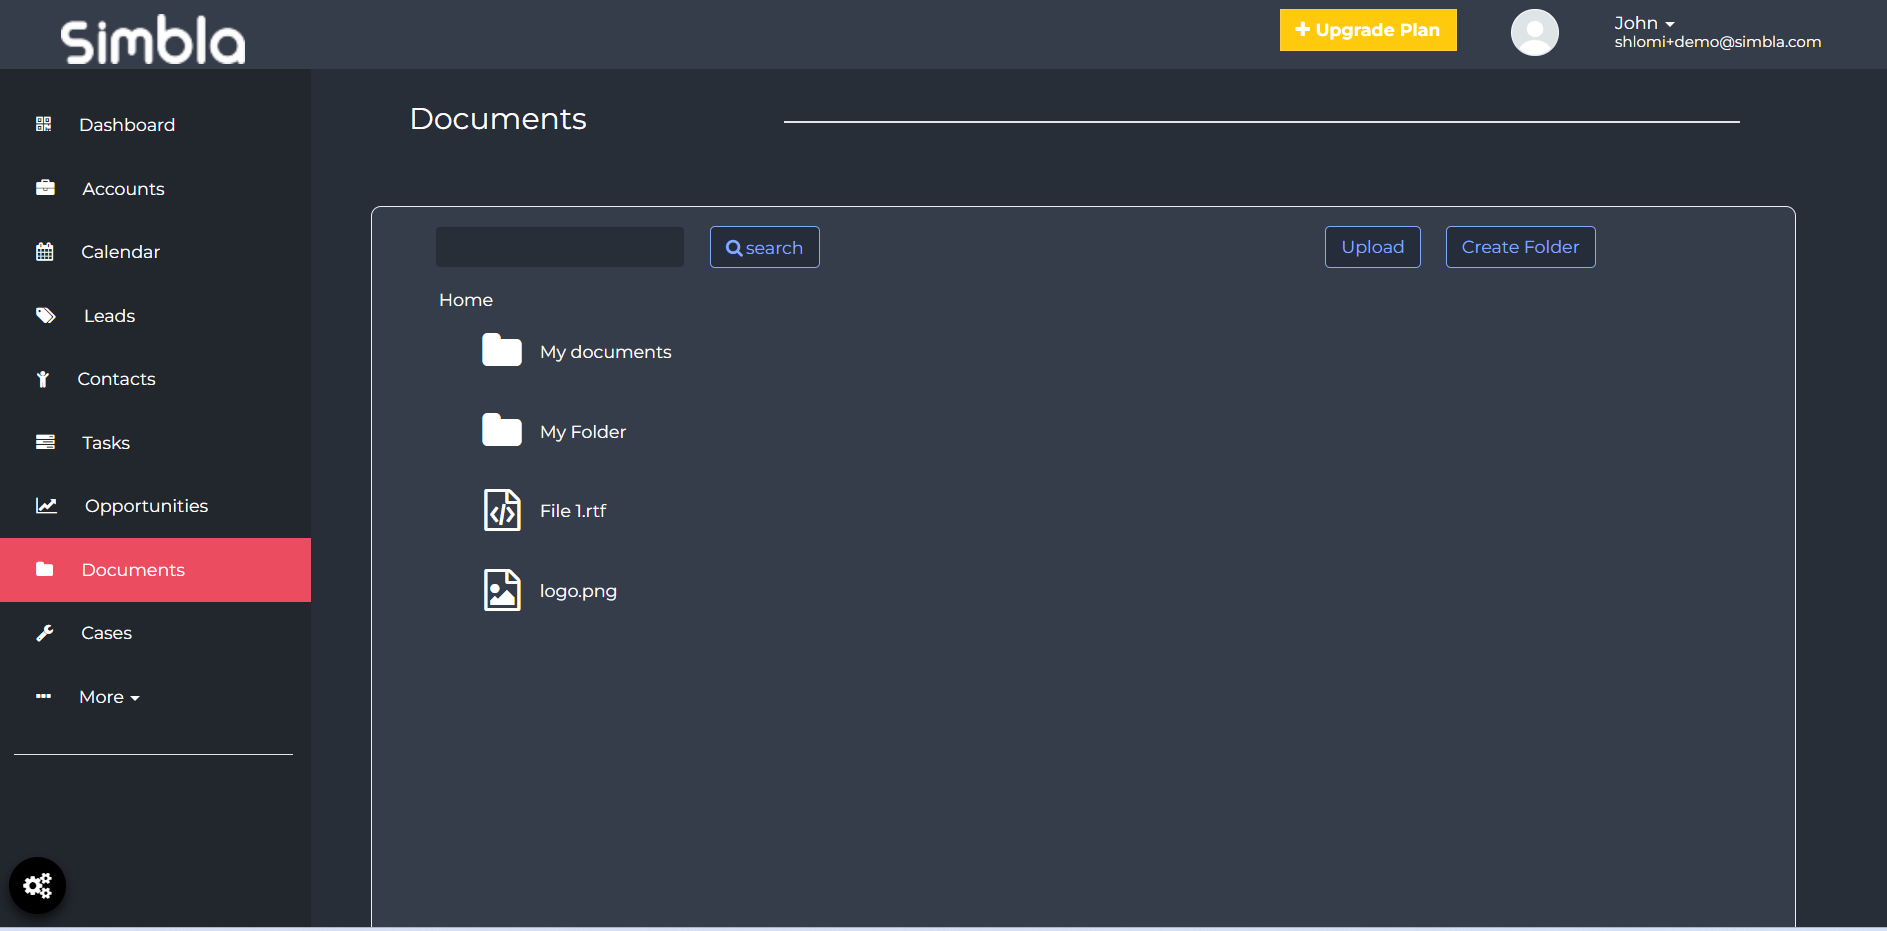Expand the John user dropdown
Viewport: 1887px width, 931px height.
coord(1644,23)
